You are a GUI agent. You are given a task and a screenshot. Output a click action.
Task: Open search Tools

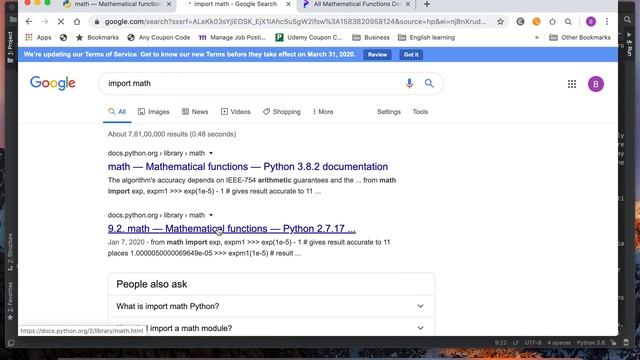(420, 111)
